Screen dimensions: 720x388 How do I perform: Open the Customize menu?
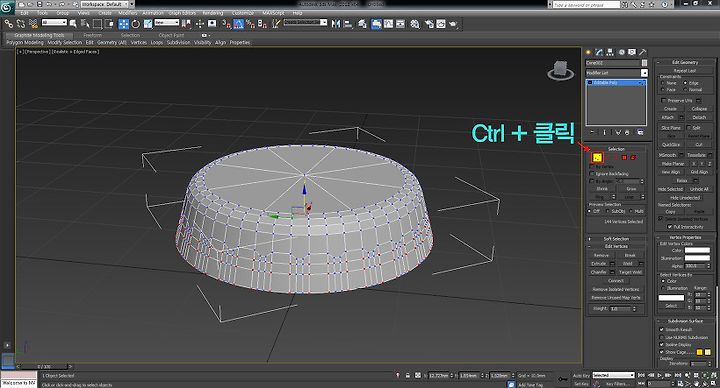(x=243, y=13)
